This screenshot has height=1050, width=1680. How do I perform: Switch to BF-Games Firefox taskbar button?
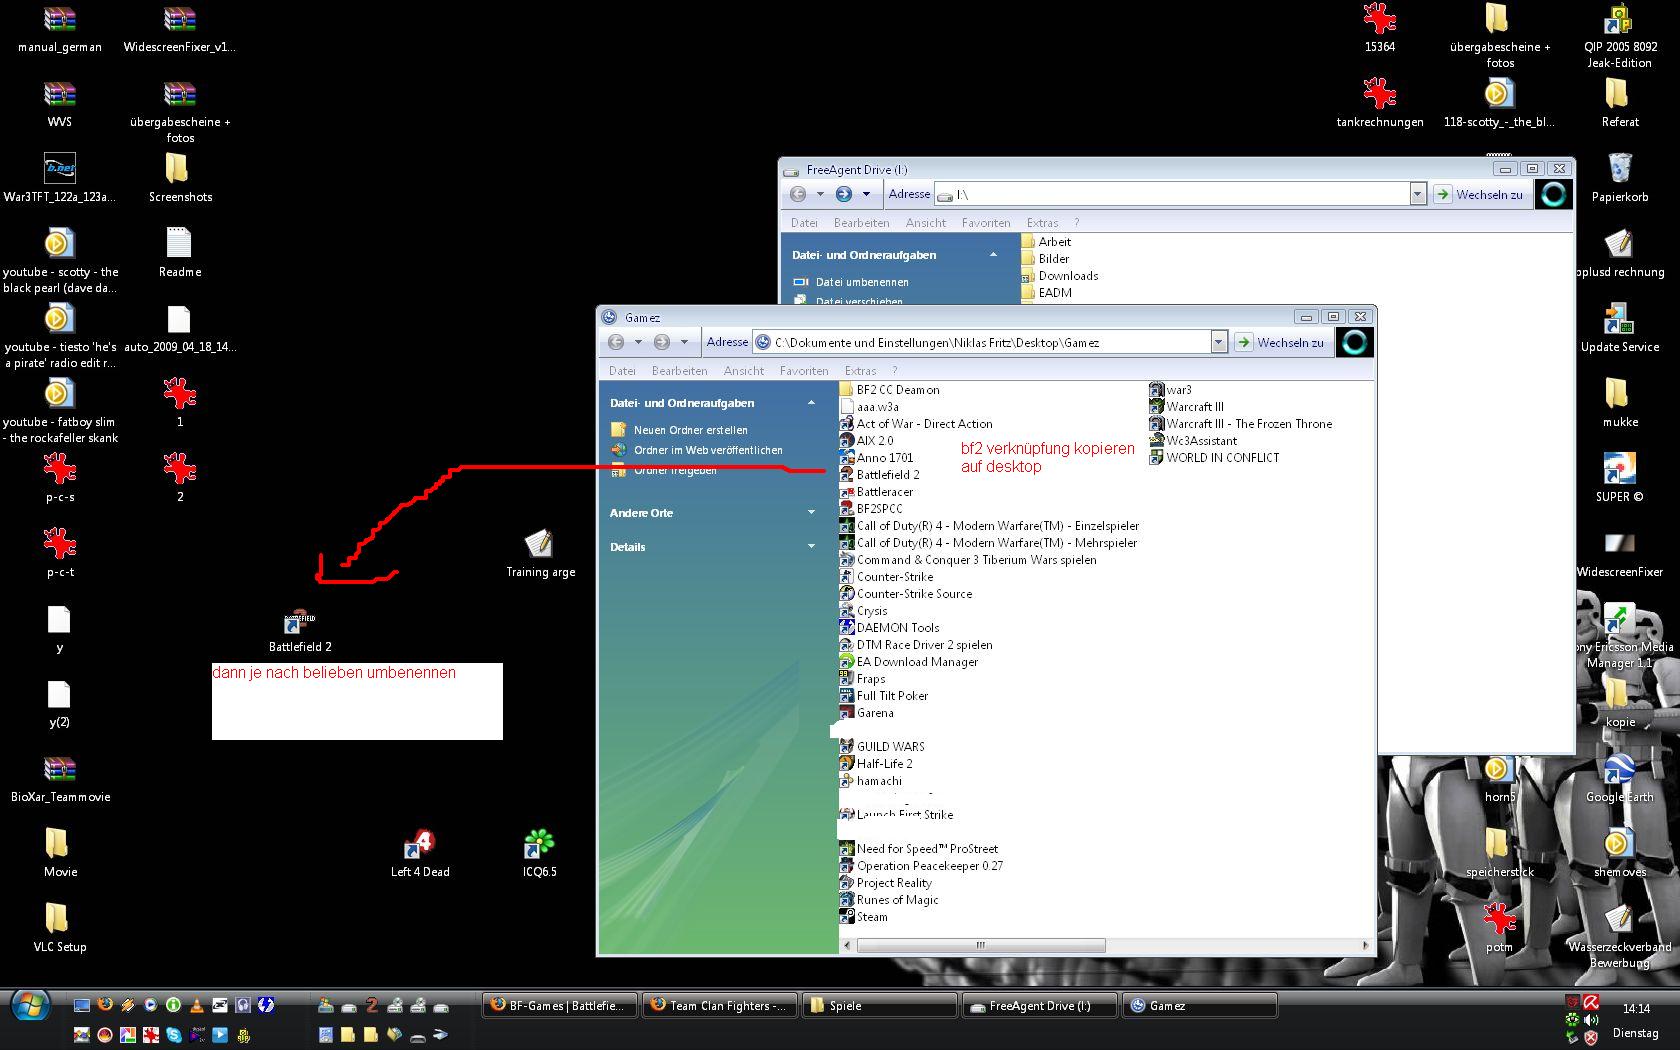click(558, 1006)
